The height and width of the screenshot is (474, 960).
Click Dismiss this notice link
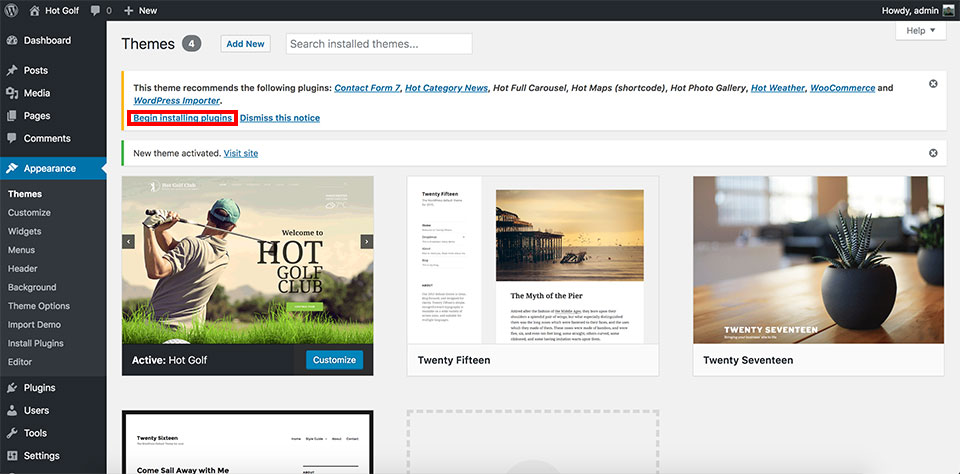point(280,118)
